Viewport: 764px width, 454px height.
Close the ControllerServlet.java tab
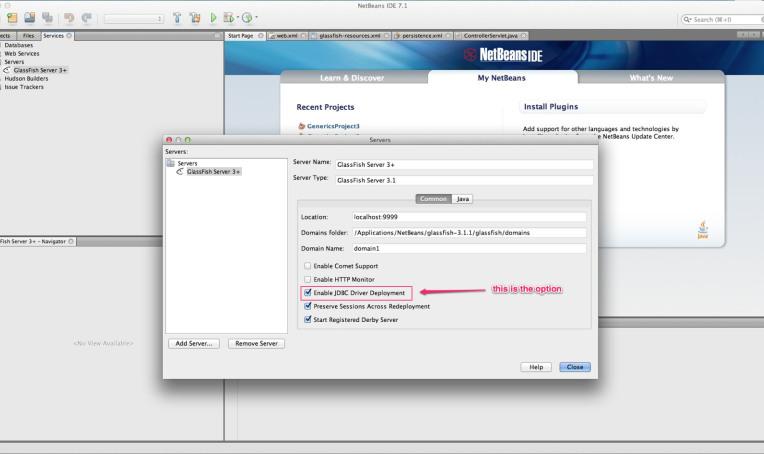click(523, 36)
